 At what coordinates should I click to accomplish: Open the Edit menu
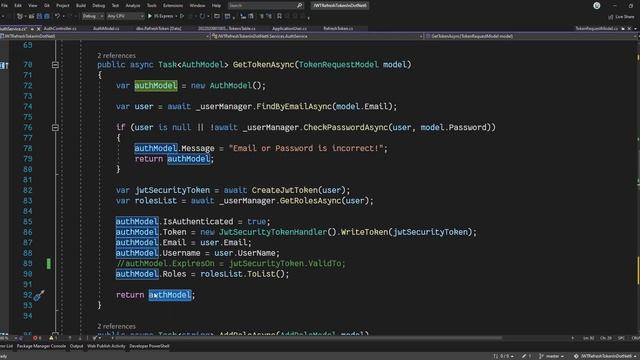coord(18,6)
